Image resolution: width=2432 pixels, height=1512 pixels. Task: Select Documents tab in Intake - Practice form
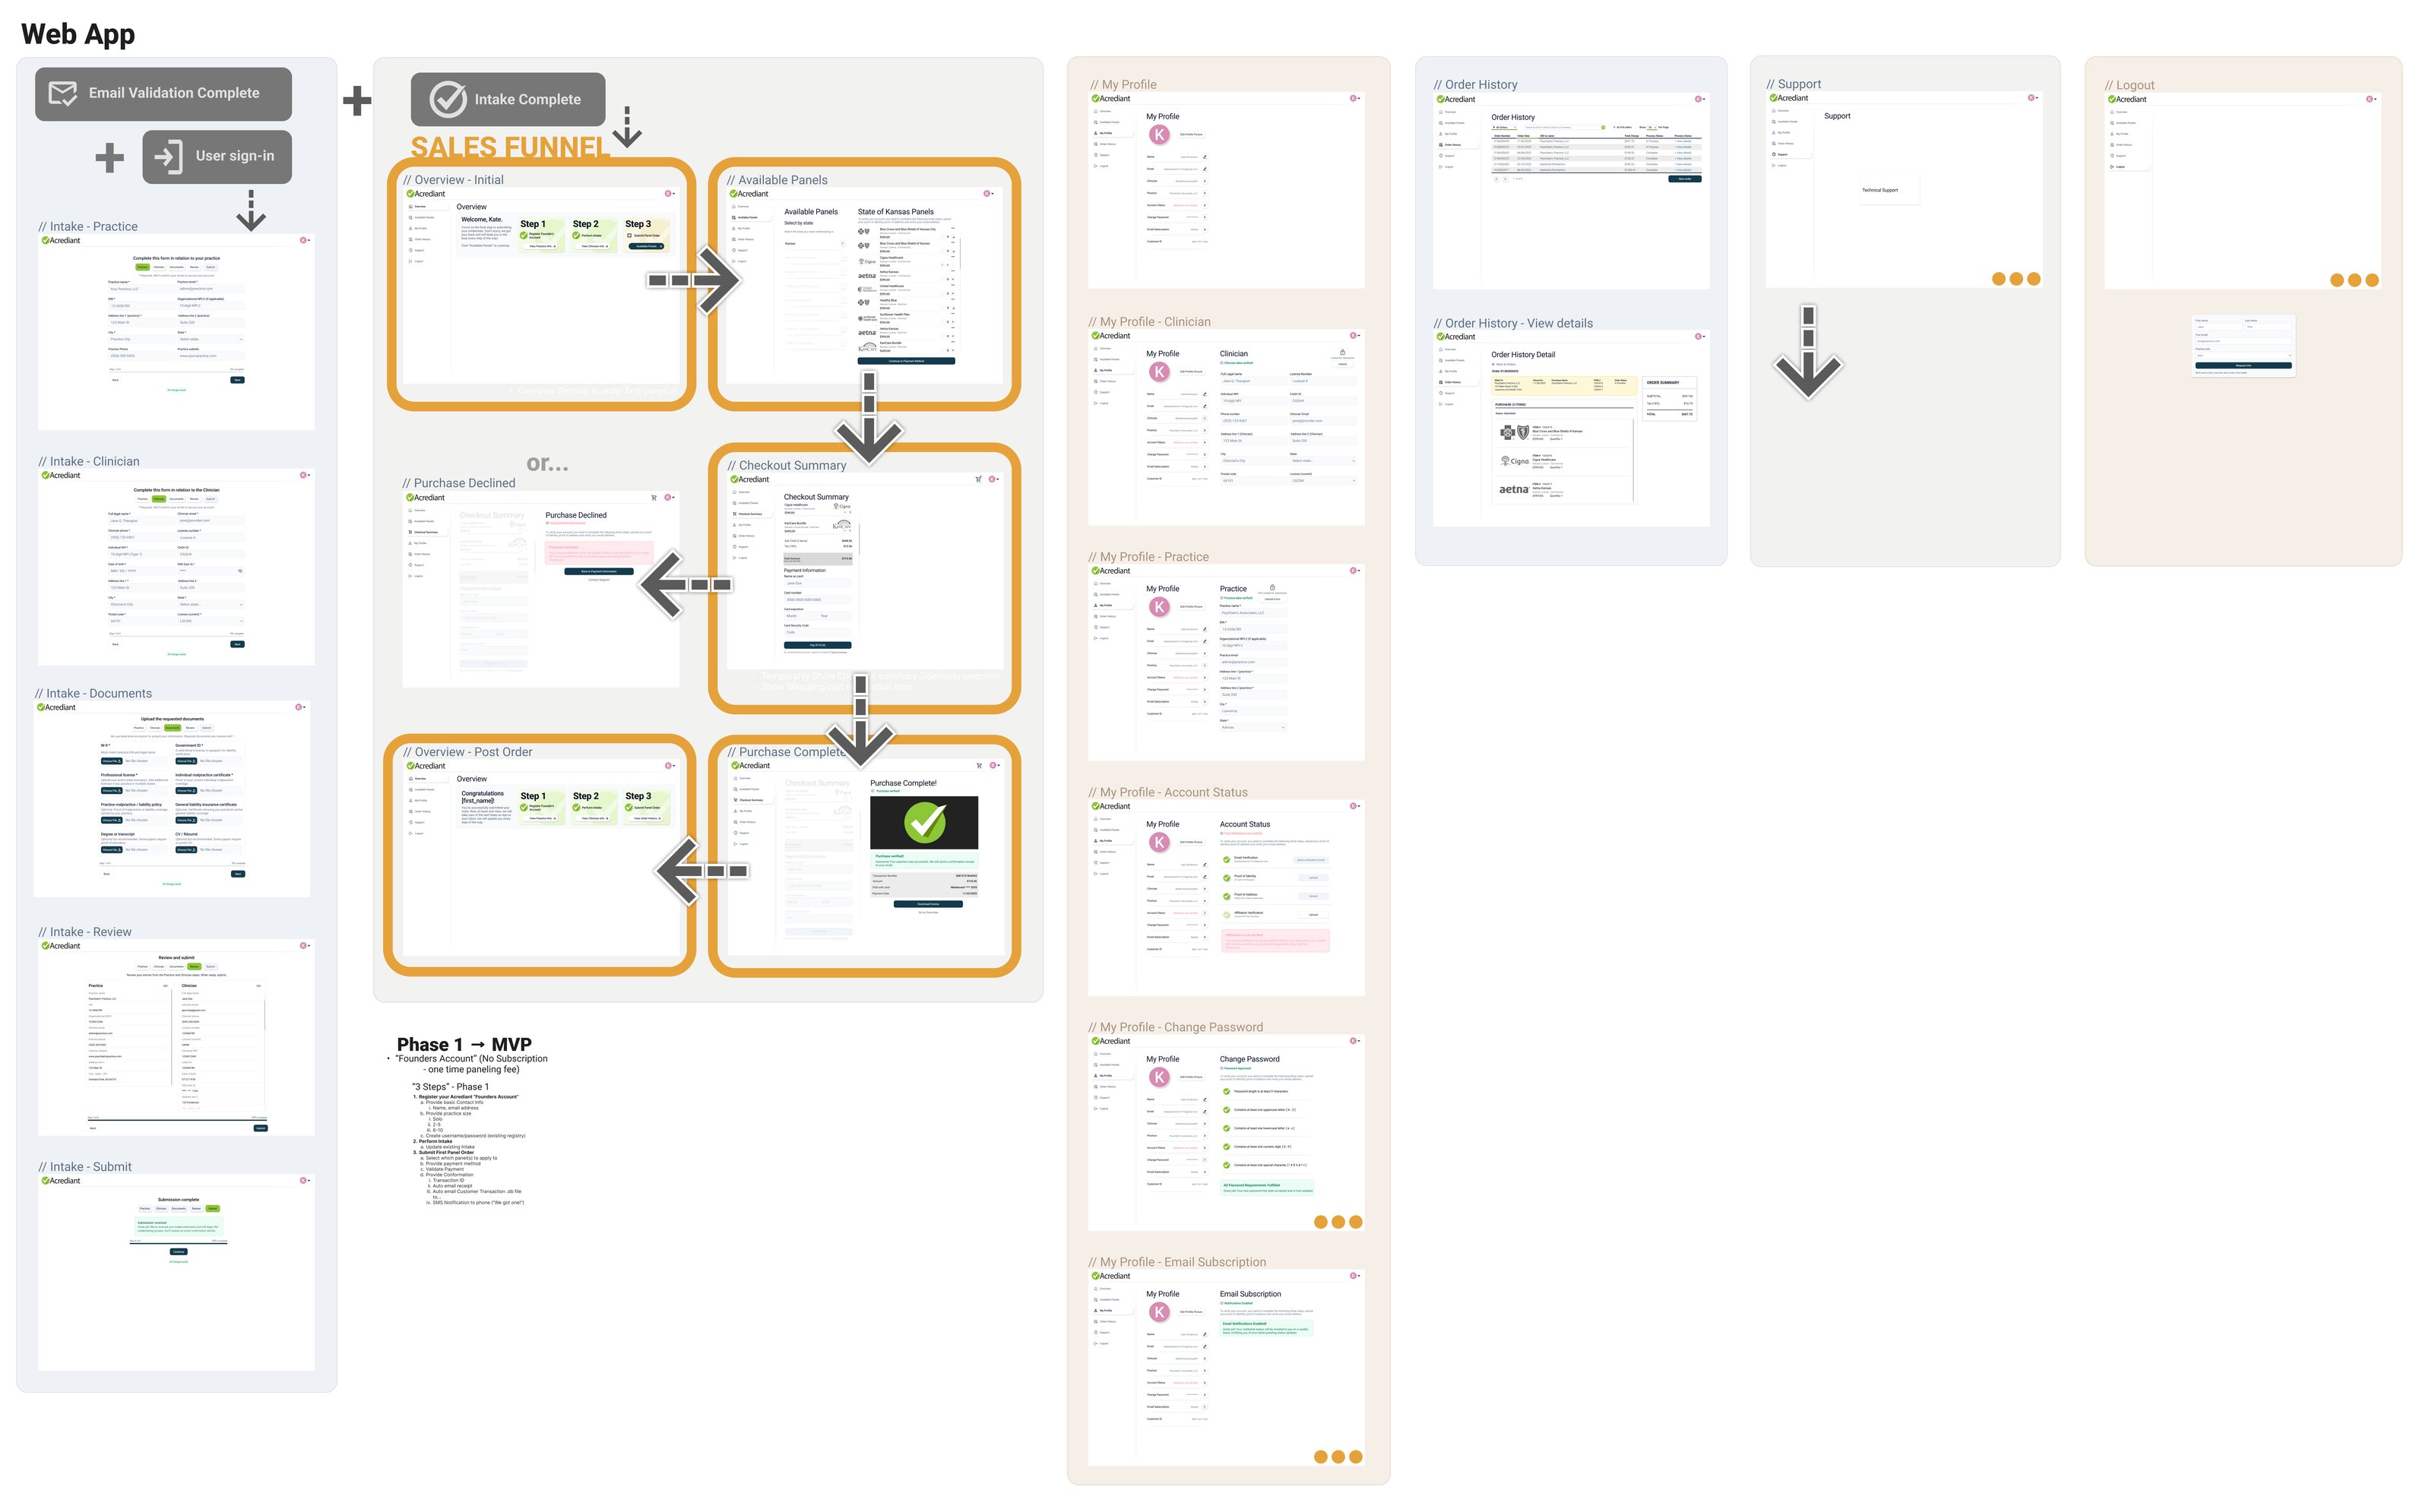[177, 267]
